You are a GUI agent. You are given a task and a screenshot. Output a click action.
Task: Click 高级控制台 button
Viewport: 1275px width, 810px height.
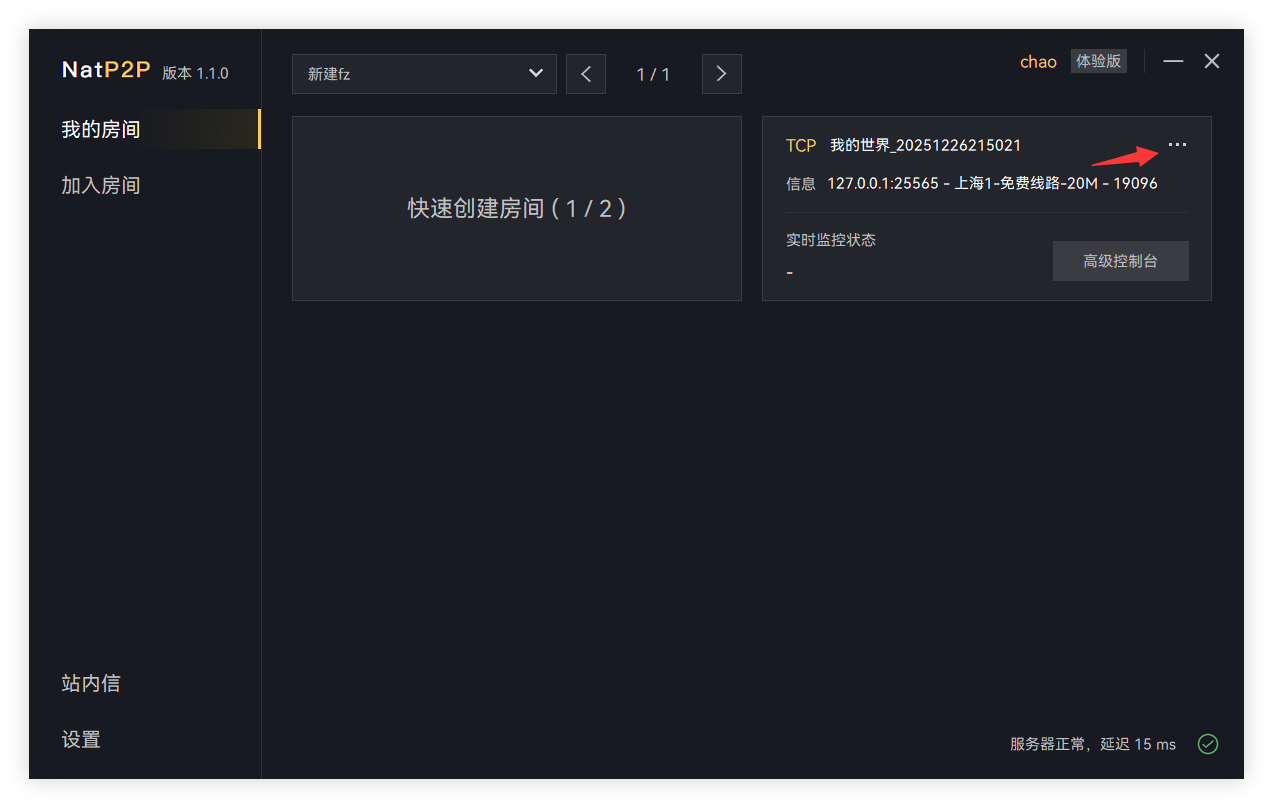pos(1120,261)
